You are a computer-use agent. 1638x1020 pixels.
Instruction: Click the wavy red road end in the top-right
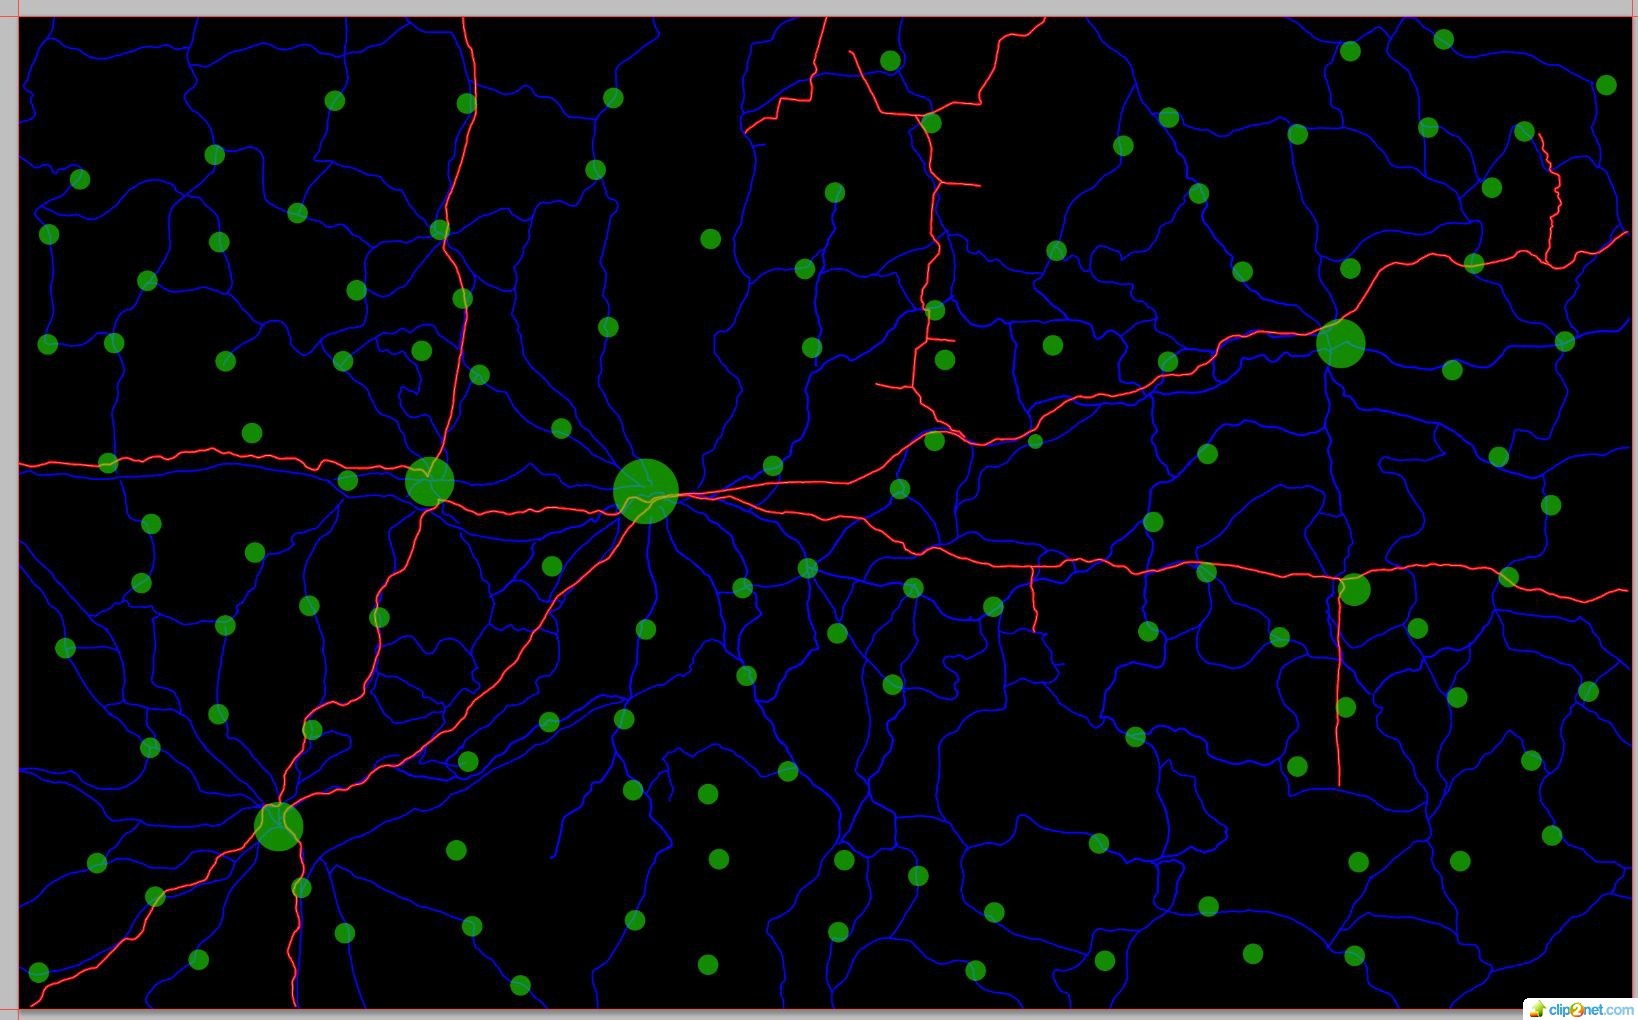pos(1540,135)
